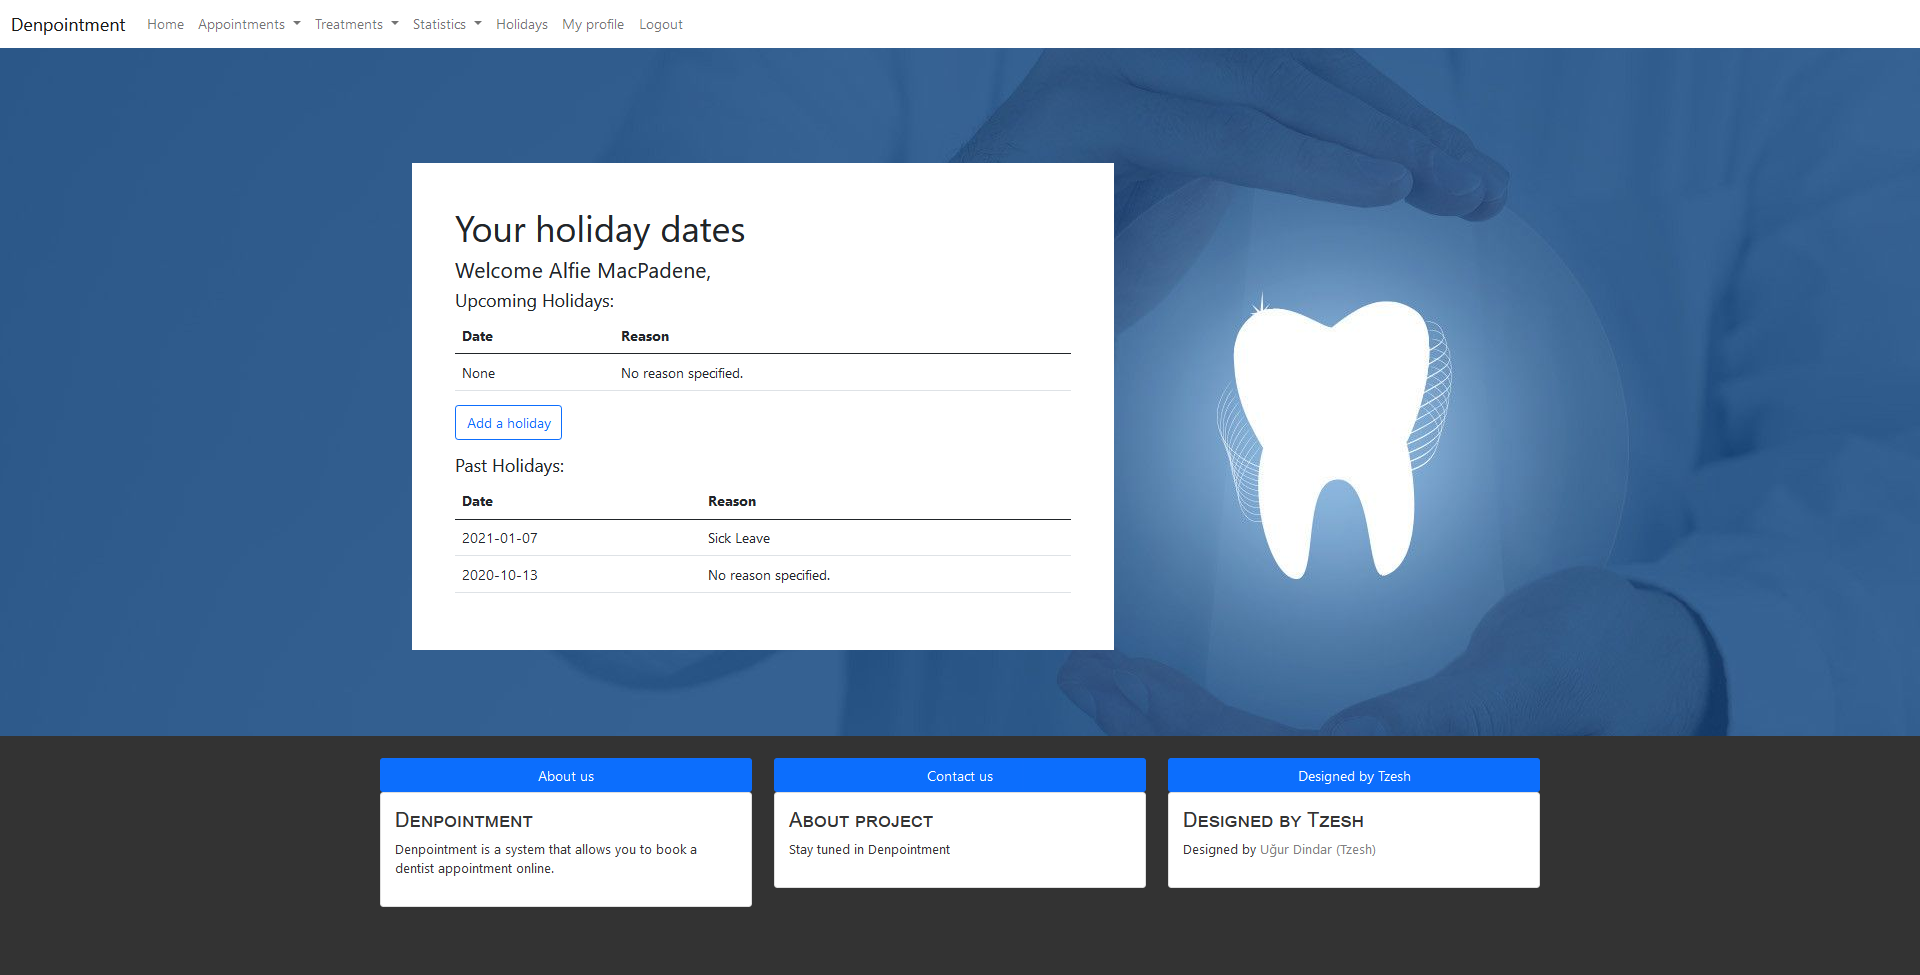Click the Add a holiday button
This screenshot has width=1920, height=975.
(508, 423)
